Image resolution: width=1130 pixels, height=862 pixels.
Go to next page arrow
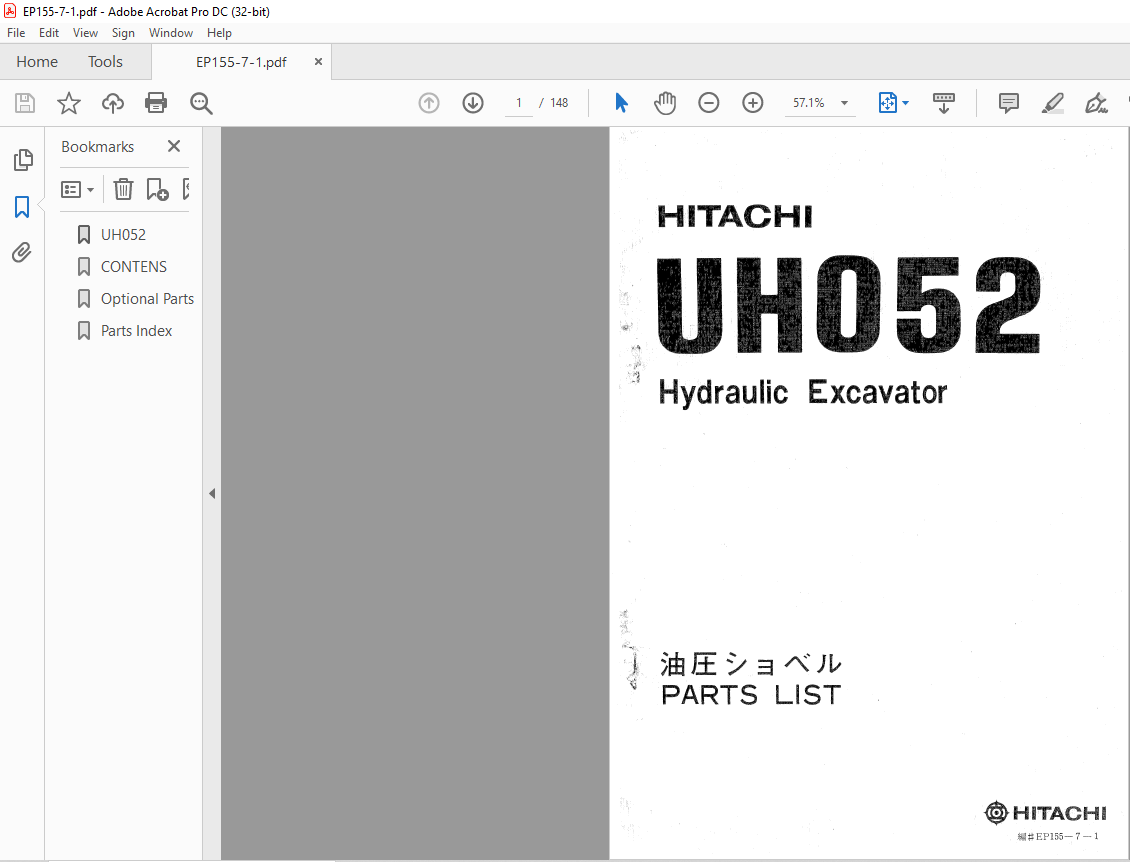473,103
